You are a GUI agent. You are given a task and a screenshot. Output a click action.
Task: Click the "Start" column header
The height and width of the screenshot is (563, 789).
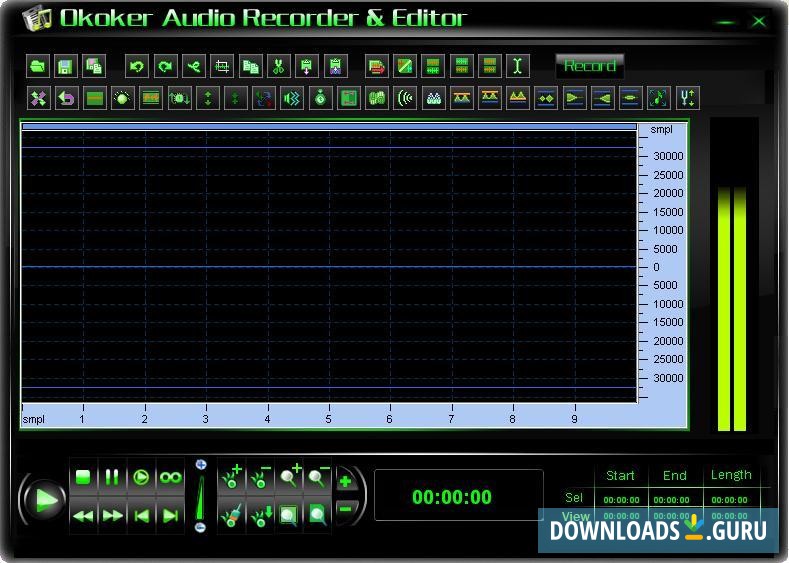pos(620,475)
